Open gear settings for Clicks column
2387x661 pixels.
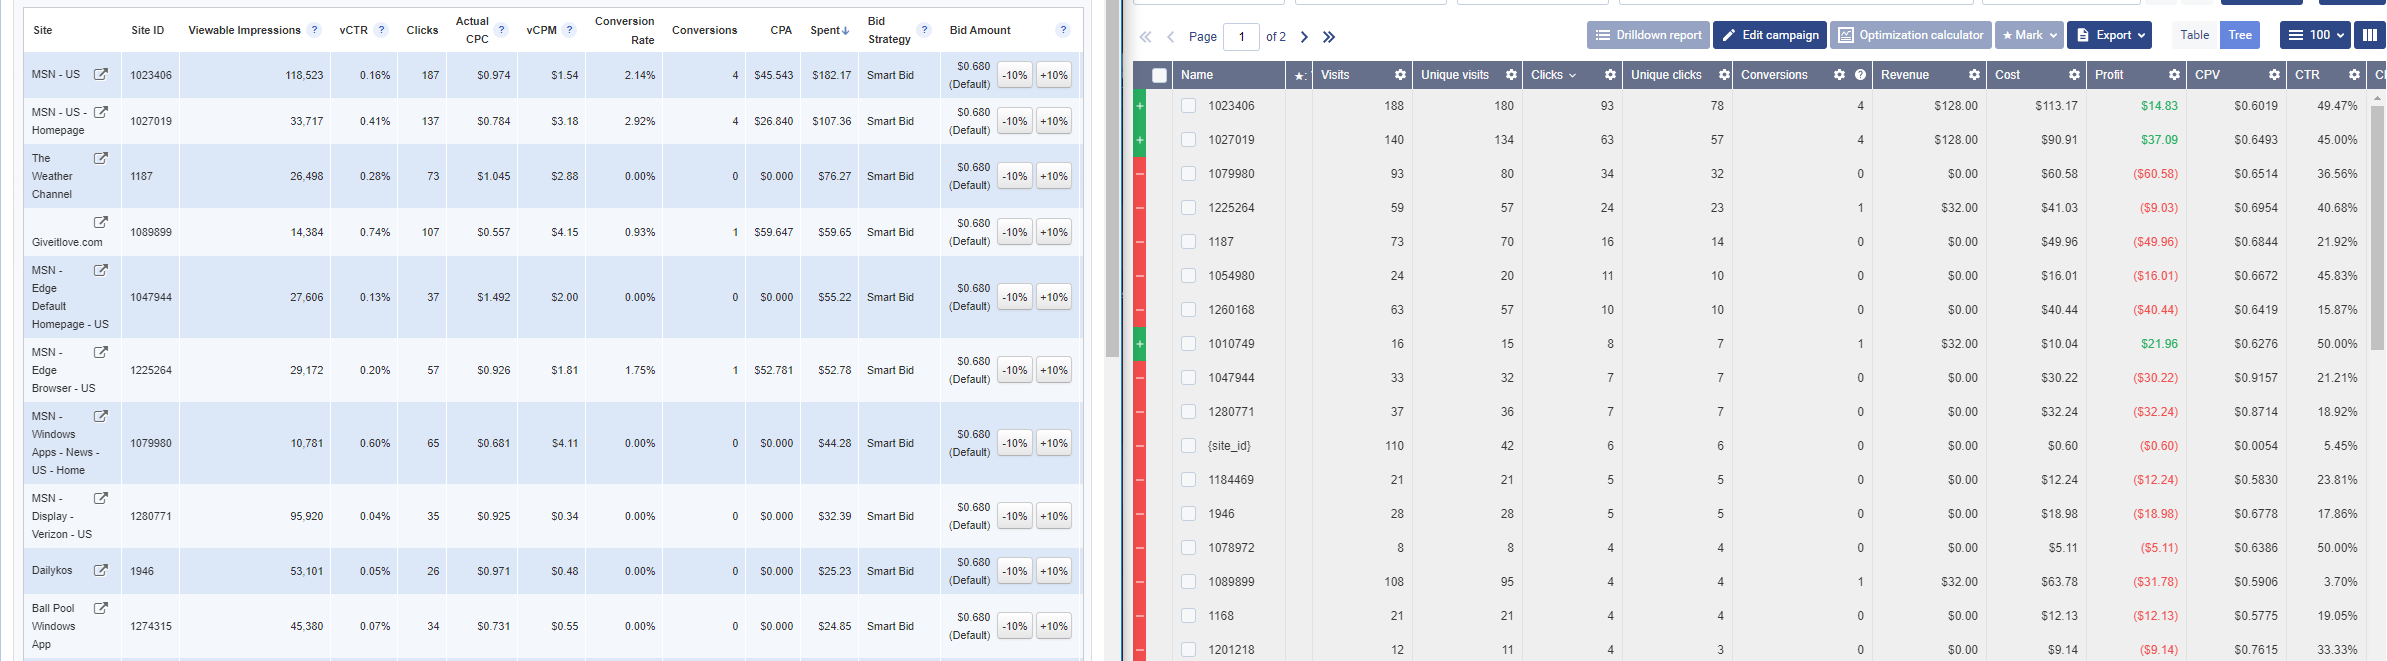coord(1610,75)
